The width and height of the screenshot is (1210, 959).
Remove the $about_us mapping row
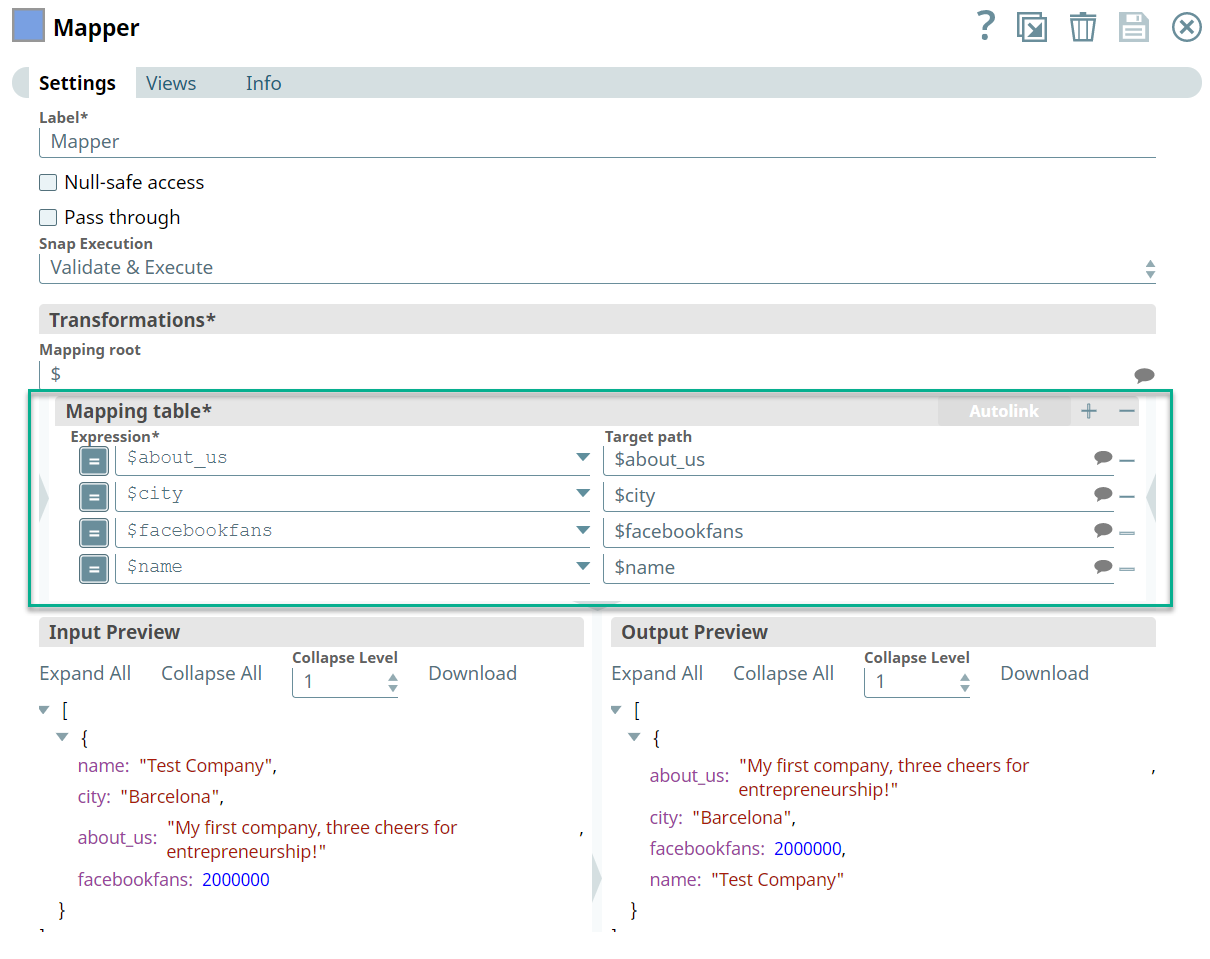coord(1127,461)
